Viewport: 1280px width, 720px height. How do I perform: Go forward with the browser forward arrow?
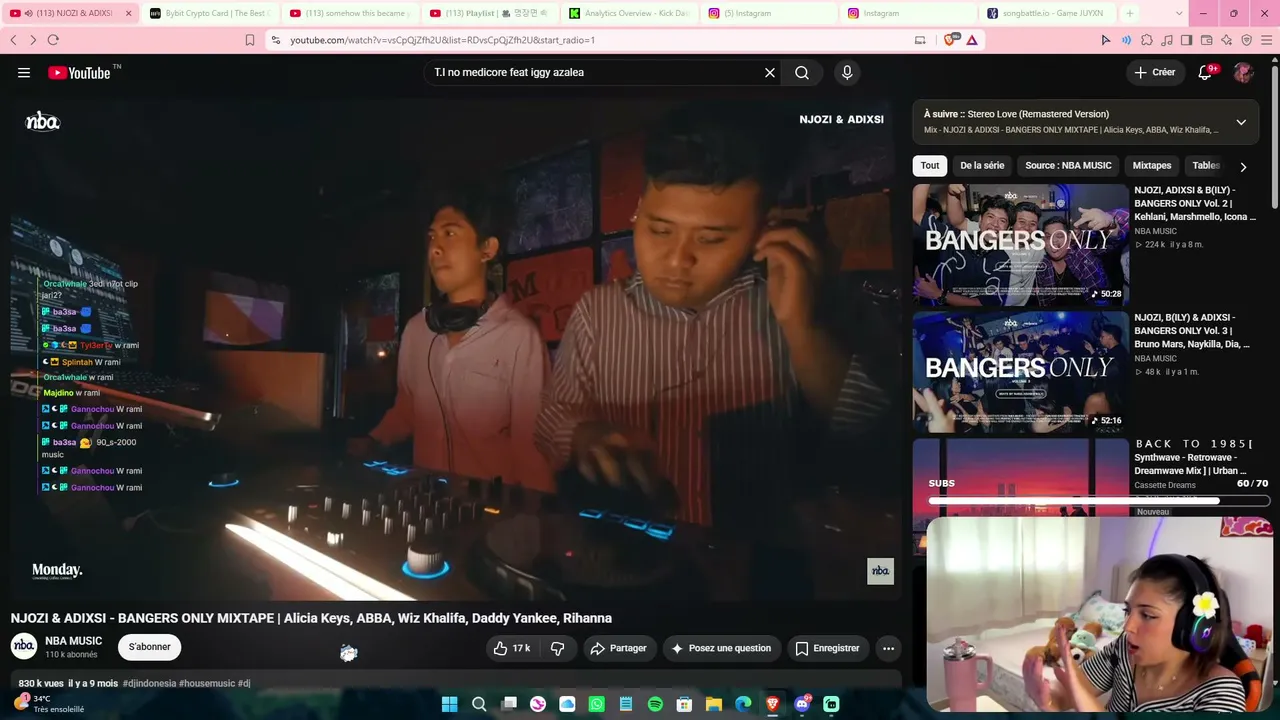[x=33, y=40]
